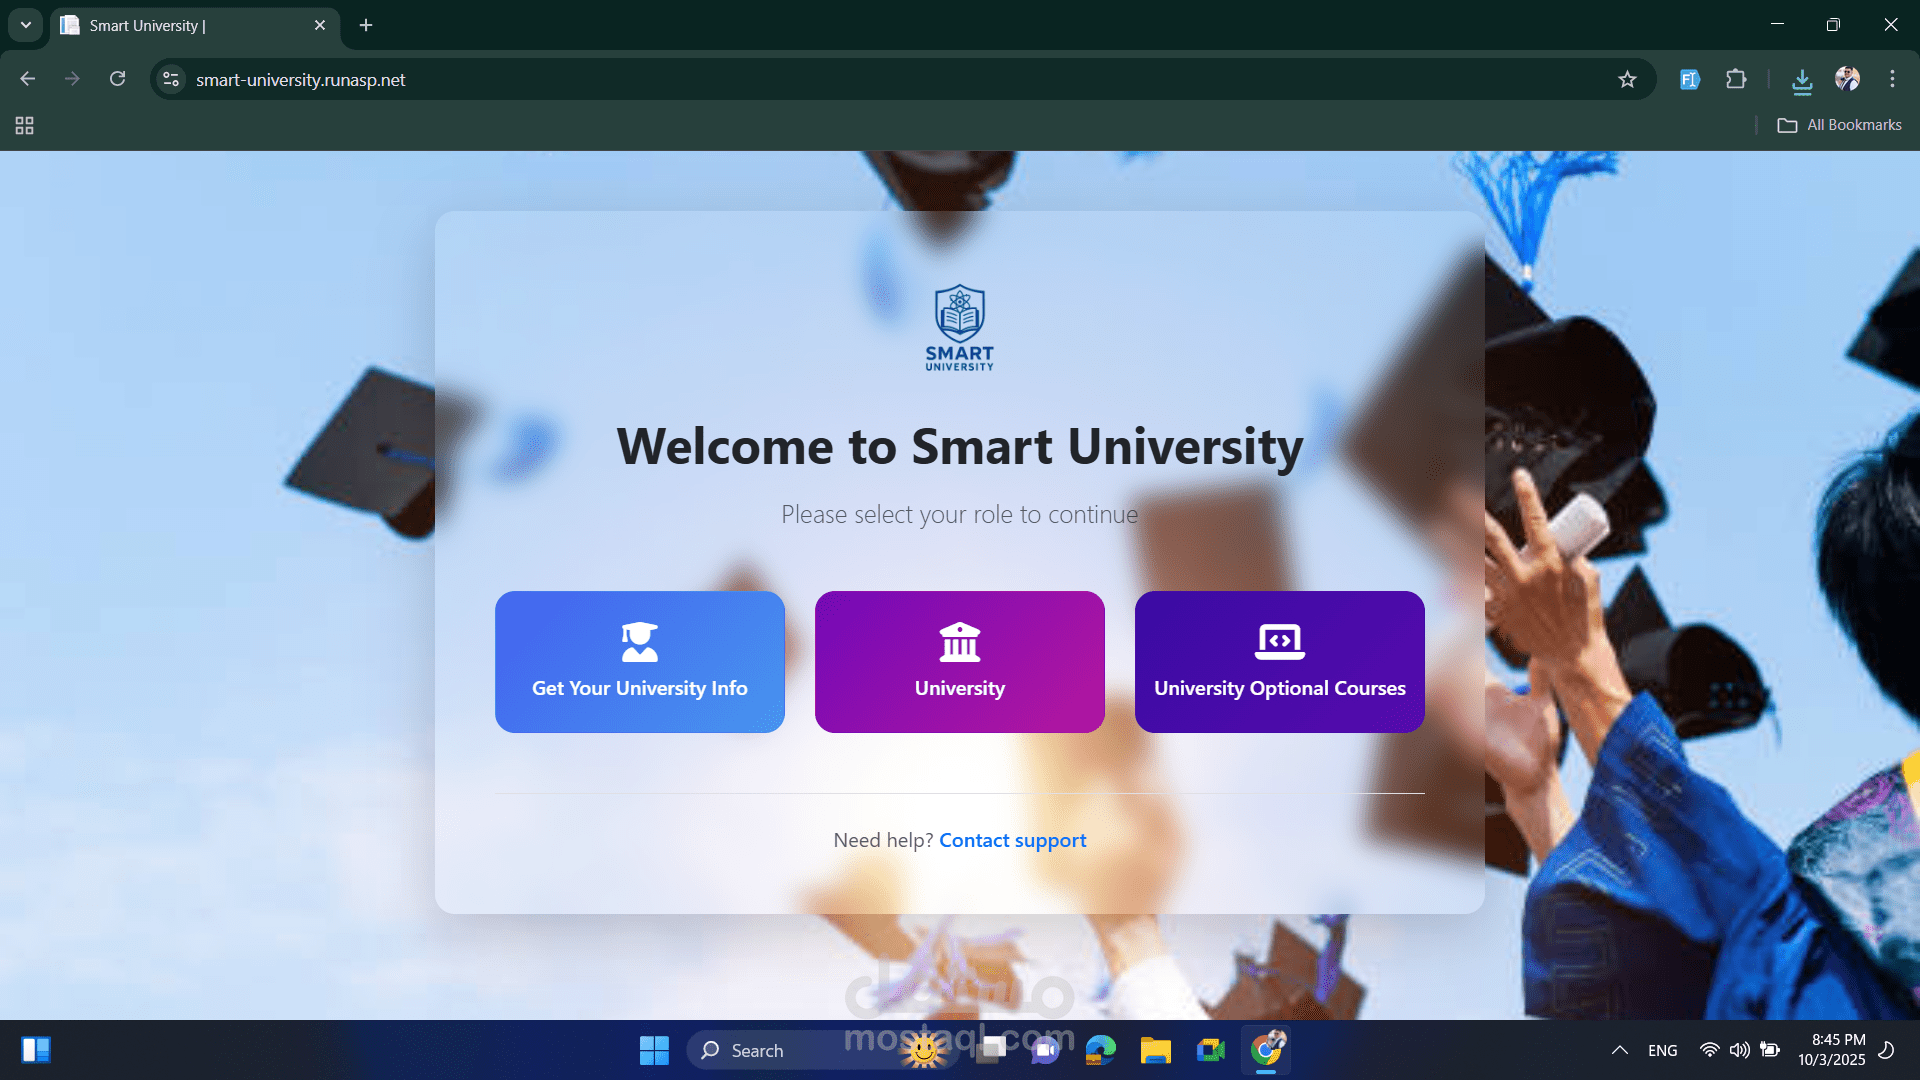Open University Optional Courses card
1920x1080 pixels.
tap(1280, 662)
